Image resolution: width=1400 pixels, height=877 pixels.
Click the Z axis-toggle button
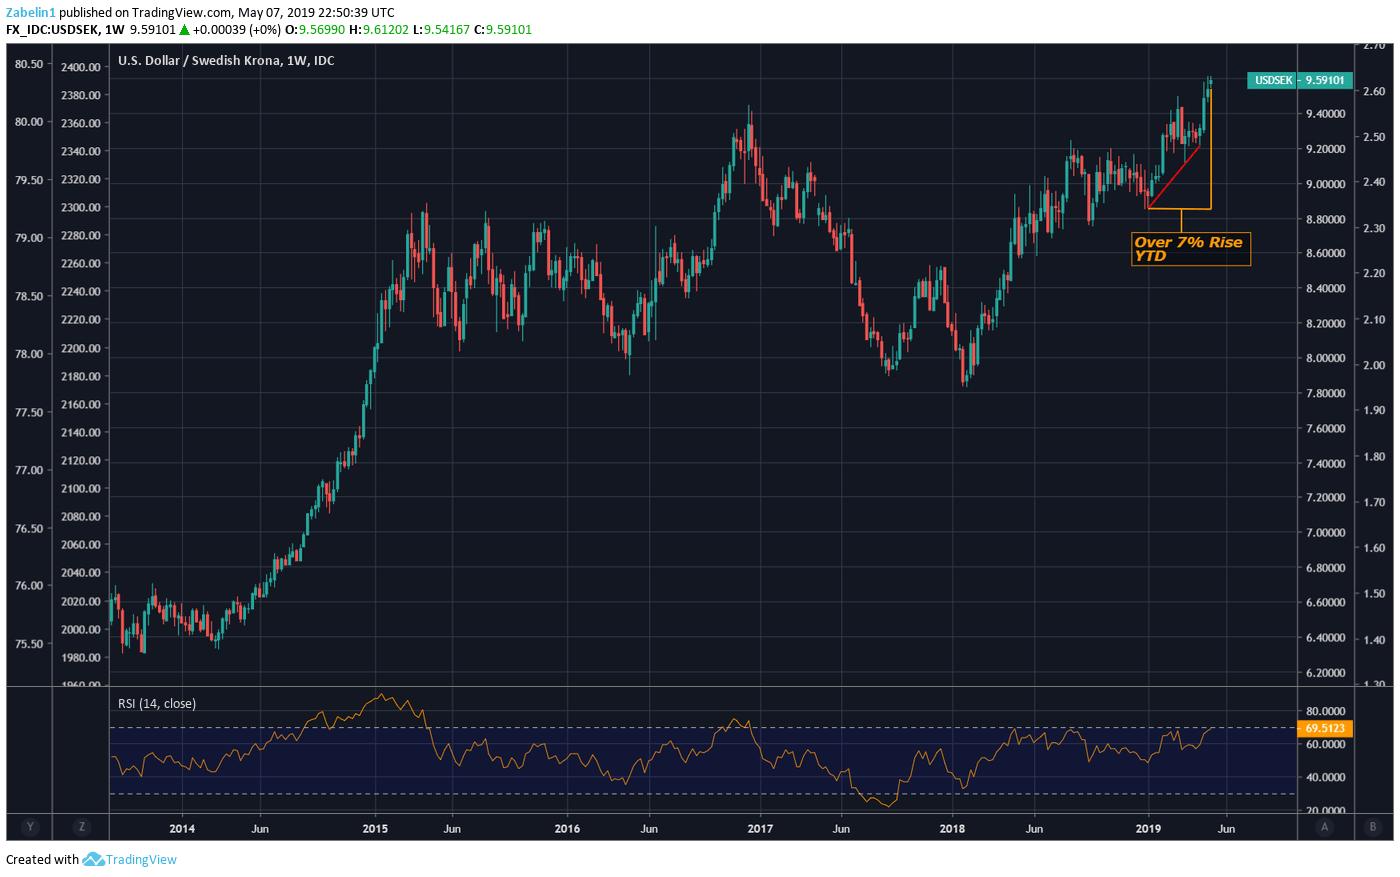pos(82,827)
